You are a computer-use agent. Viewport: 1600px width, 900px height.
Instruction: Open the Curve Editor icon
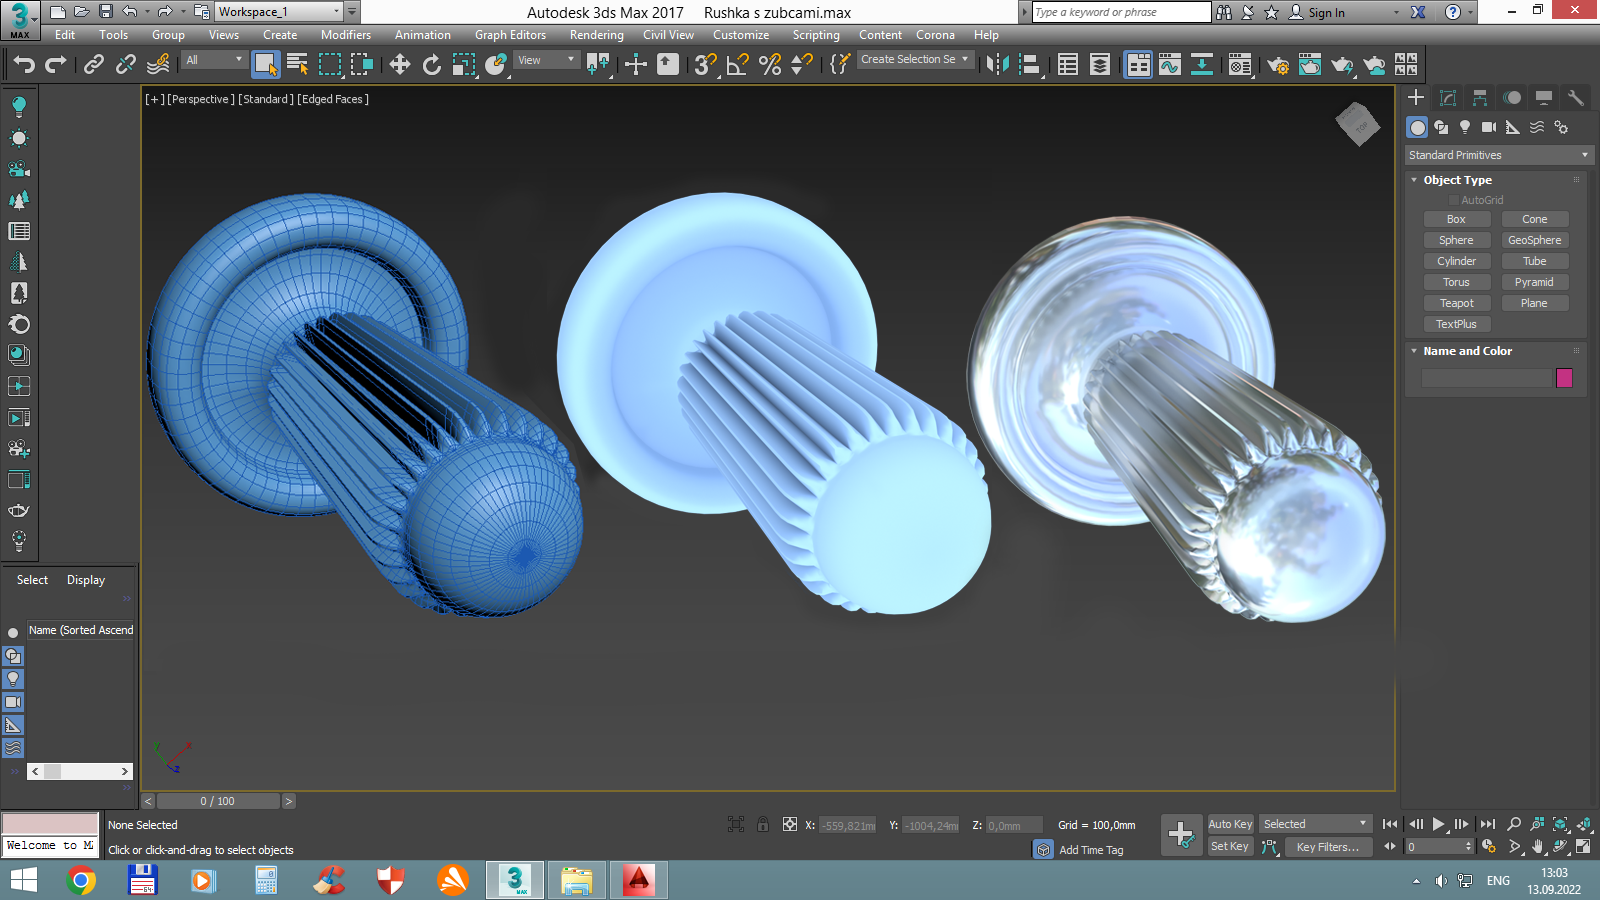click(1170, 65)
